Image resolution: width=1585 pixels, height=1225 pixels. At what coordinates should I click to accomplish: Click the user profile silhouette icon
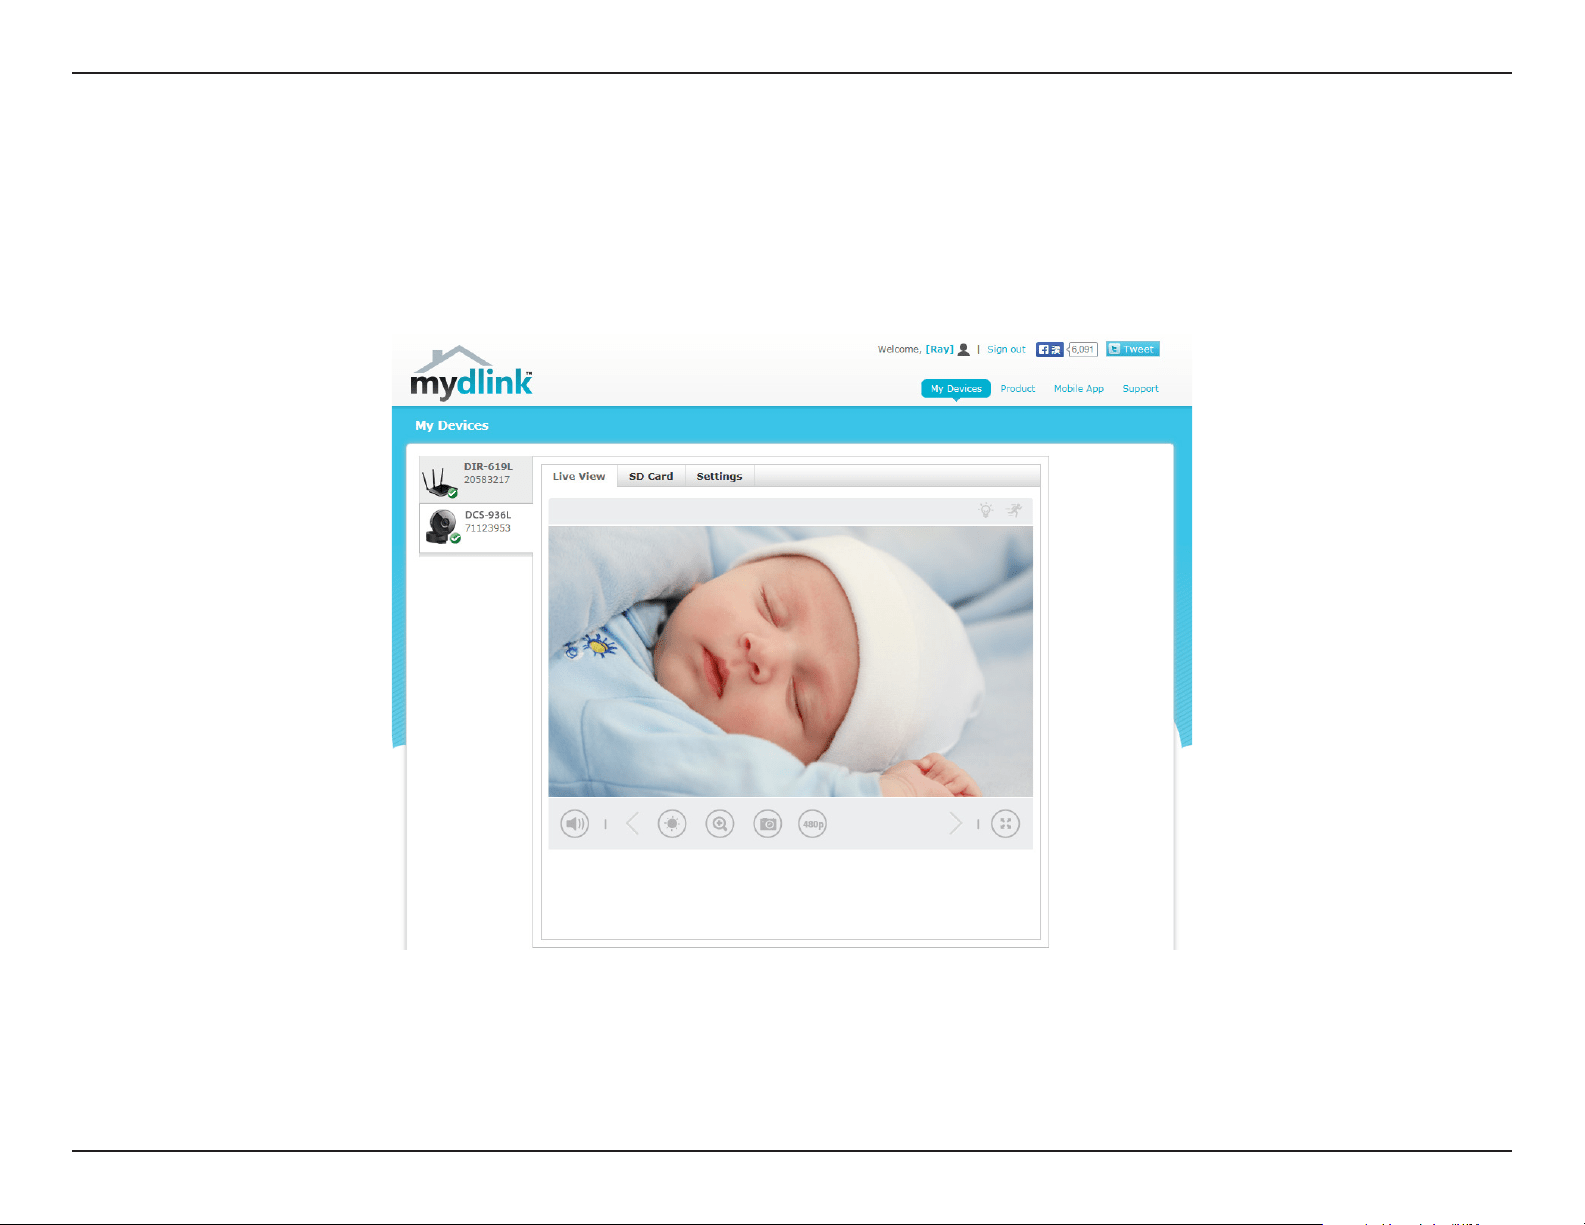(964, 349)
